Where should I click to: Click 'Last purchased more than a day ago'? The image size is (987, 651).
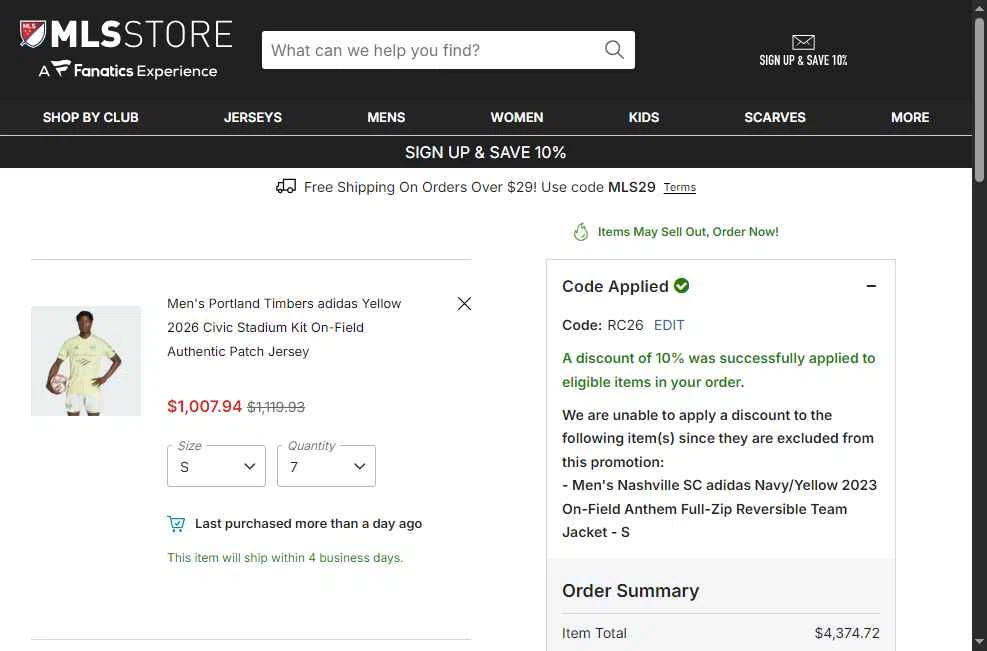click(308, 524)
